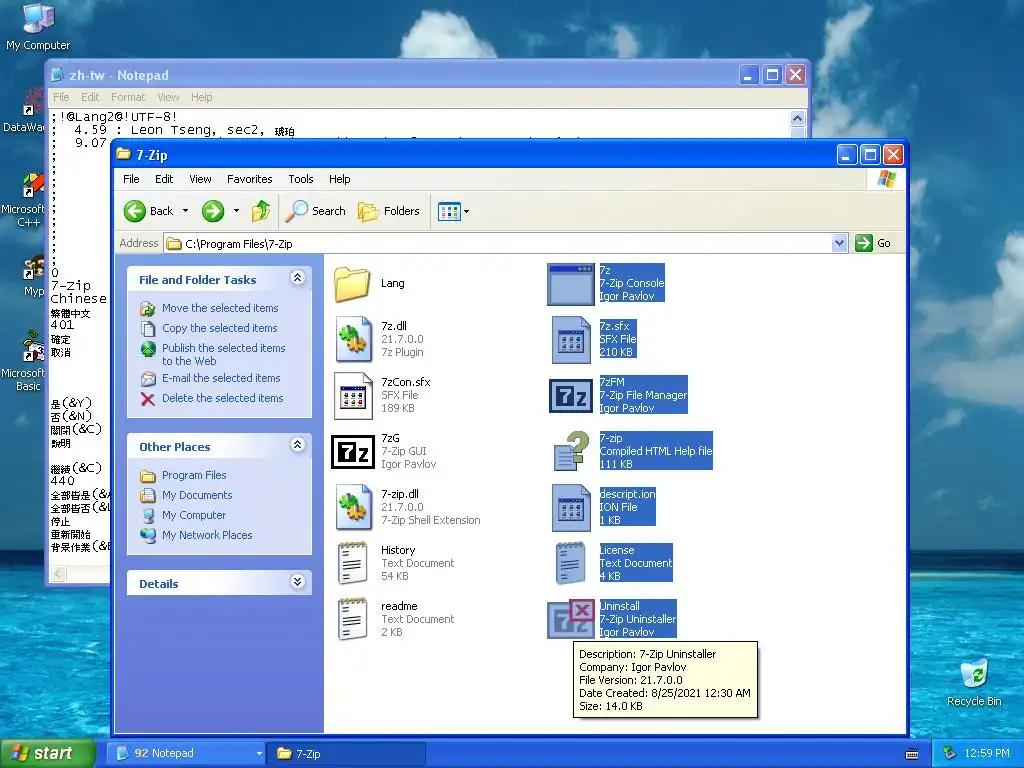Open the Back button history dropdown arrow
The height and width of the screenshot is (768, 1024).
(x=185, y=211)
